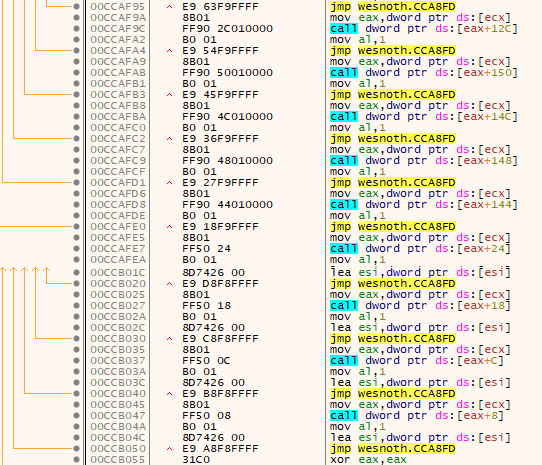Select instruction xor eax,eax
Screen dimensions: 542x465
click(x=368, y=459)
